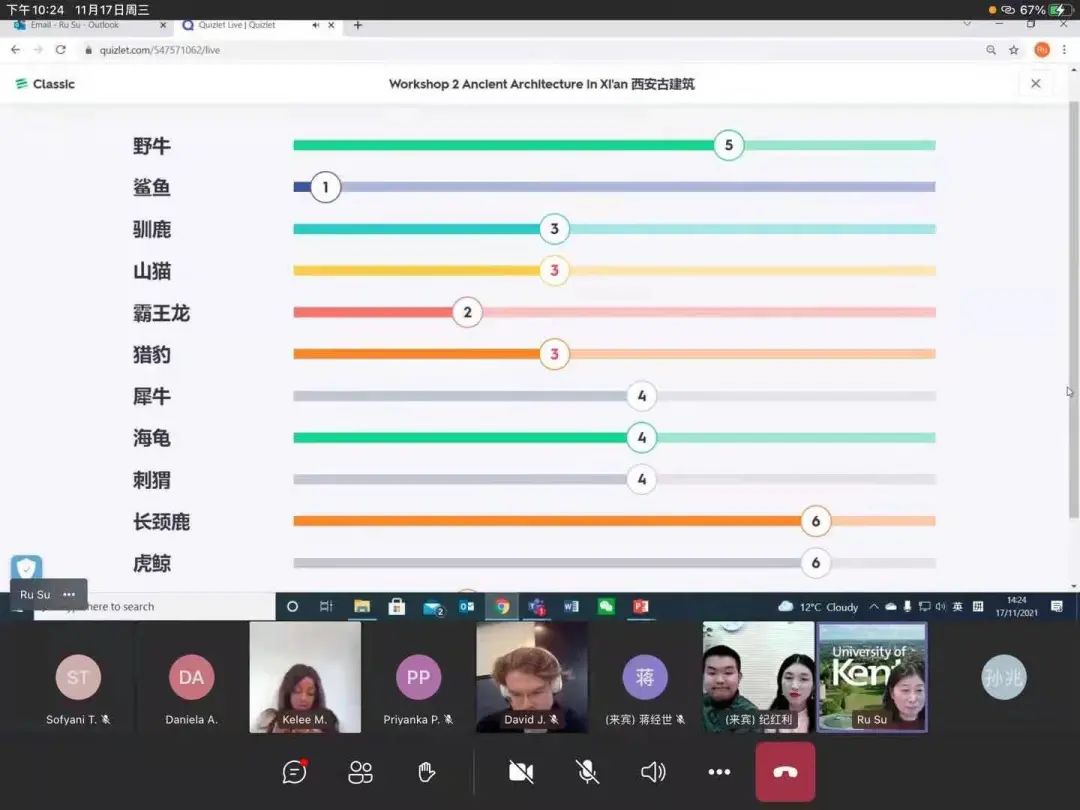This screenshot has width=1080, height=810.
Task: Mute audio on the Quizlet Live tab
Action: pyautogui.click(x=317, y=25)
